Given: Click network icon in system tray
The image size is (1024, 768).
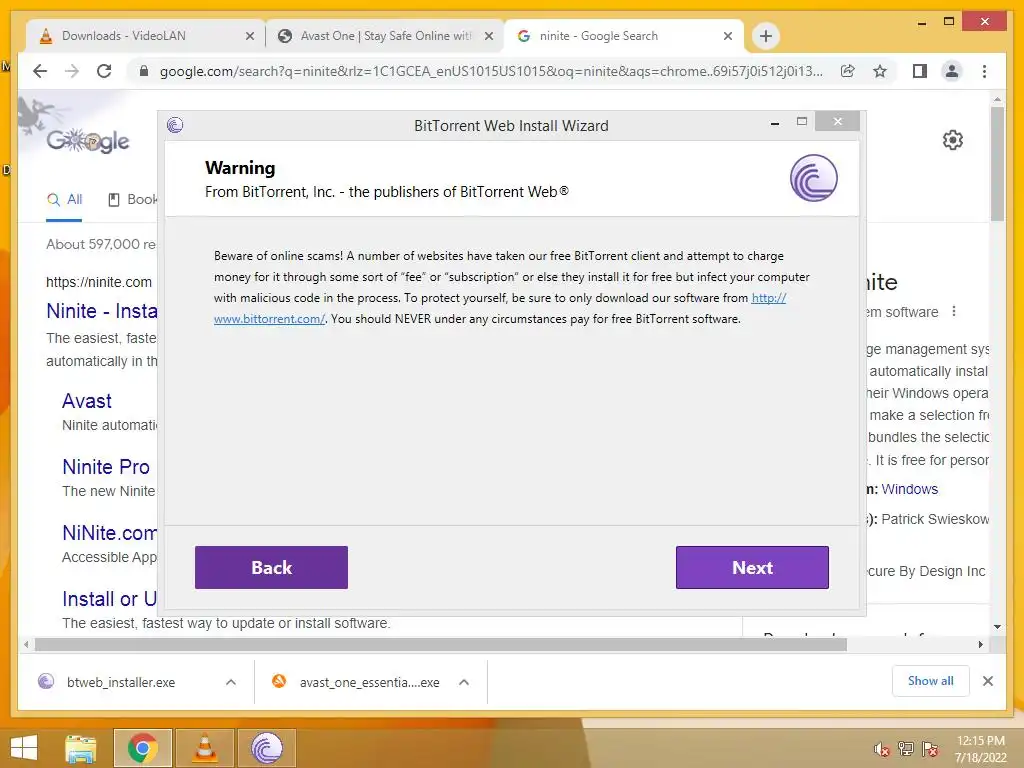Looking at the screenshot, I should click(906, 749).
